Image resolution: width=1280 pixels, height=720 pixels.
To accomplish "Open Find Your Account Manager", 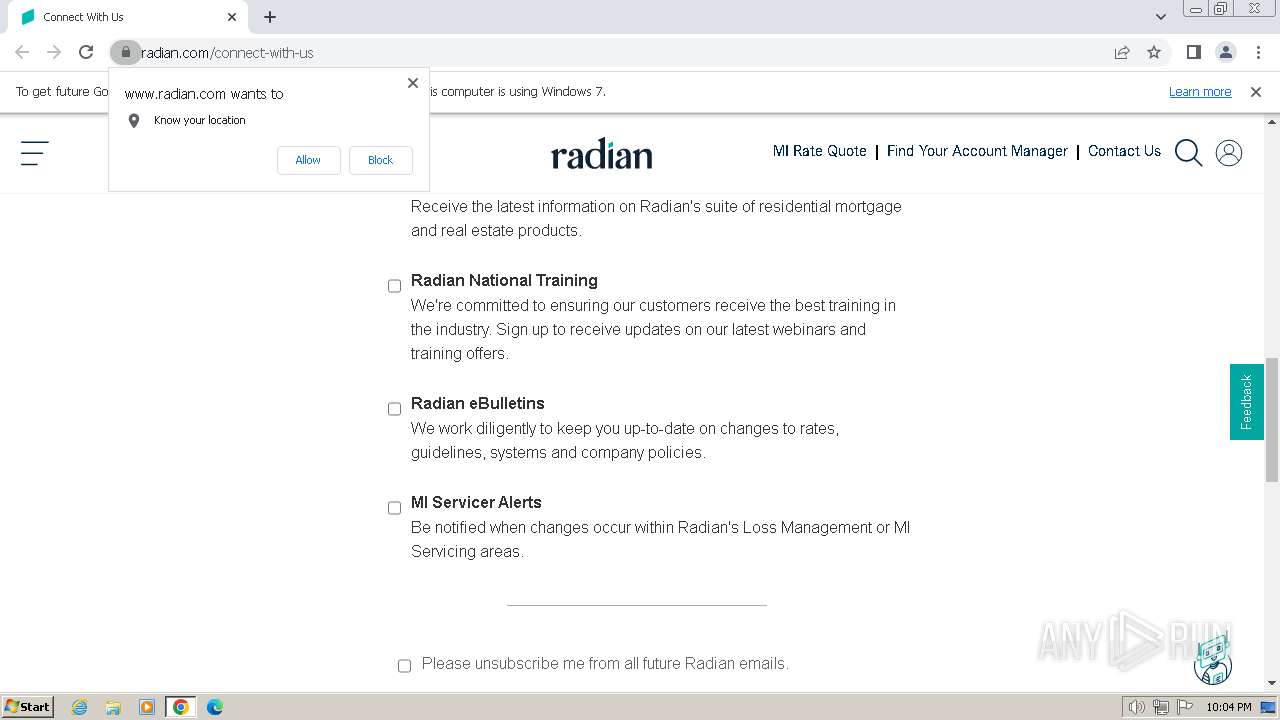I will (x=977, y=151).
